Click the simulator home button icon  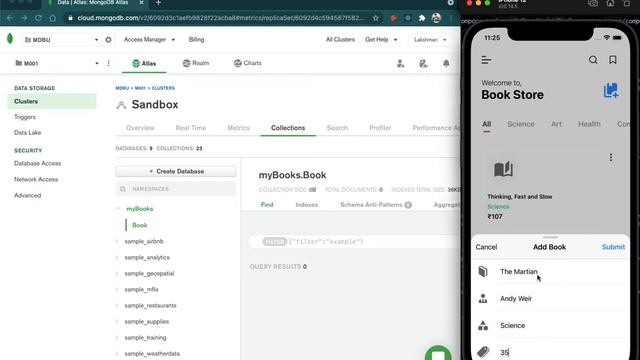610,3
